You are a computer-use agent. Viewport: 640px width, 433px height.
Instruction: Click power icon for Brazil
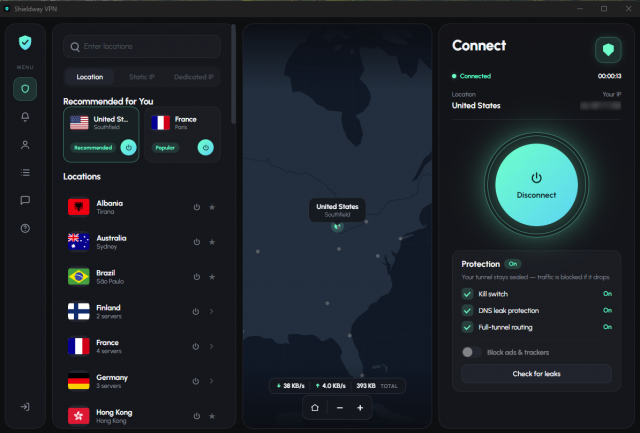(x=196, y=277)
